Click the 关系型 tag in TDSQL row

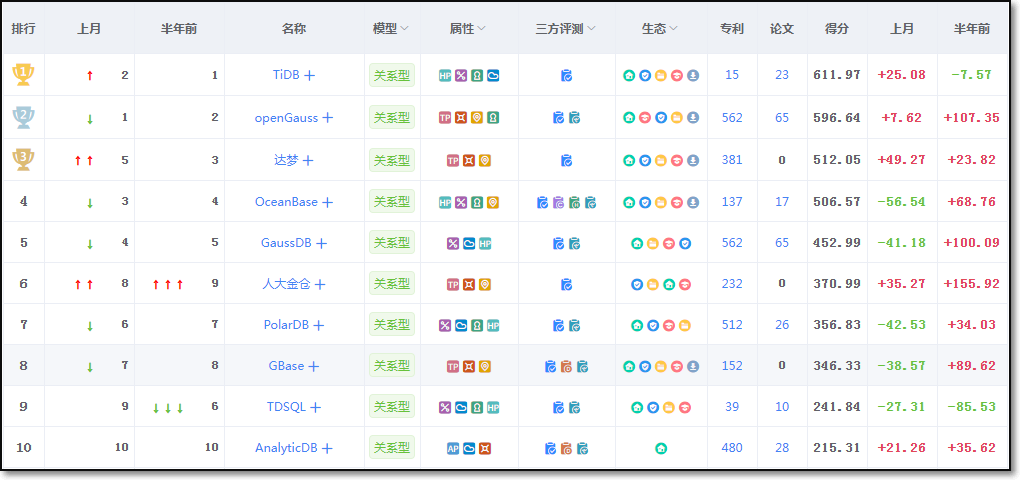pyautogui.click(x=392, y=407)
